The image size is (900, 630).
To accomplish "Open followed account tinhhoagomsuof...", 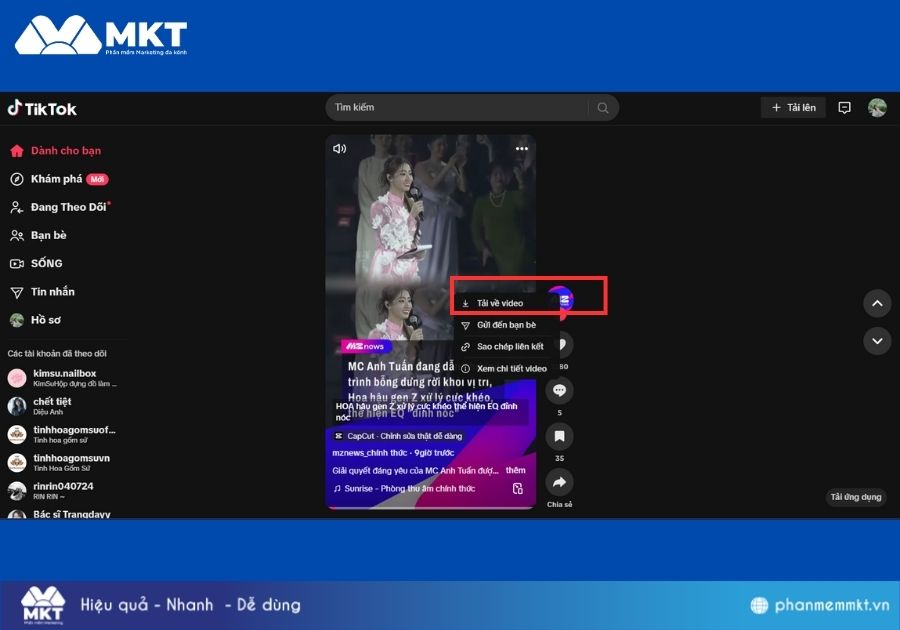I will point(61,434).
